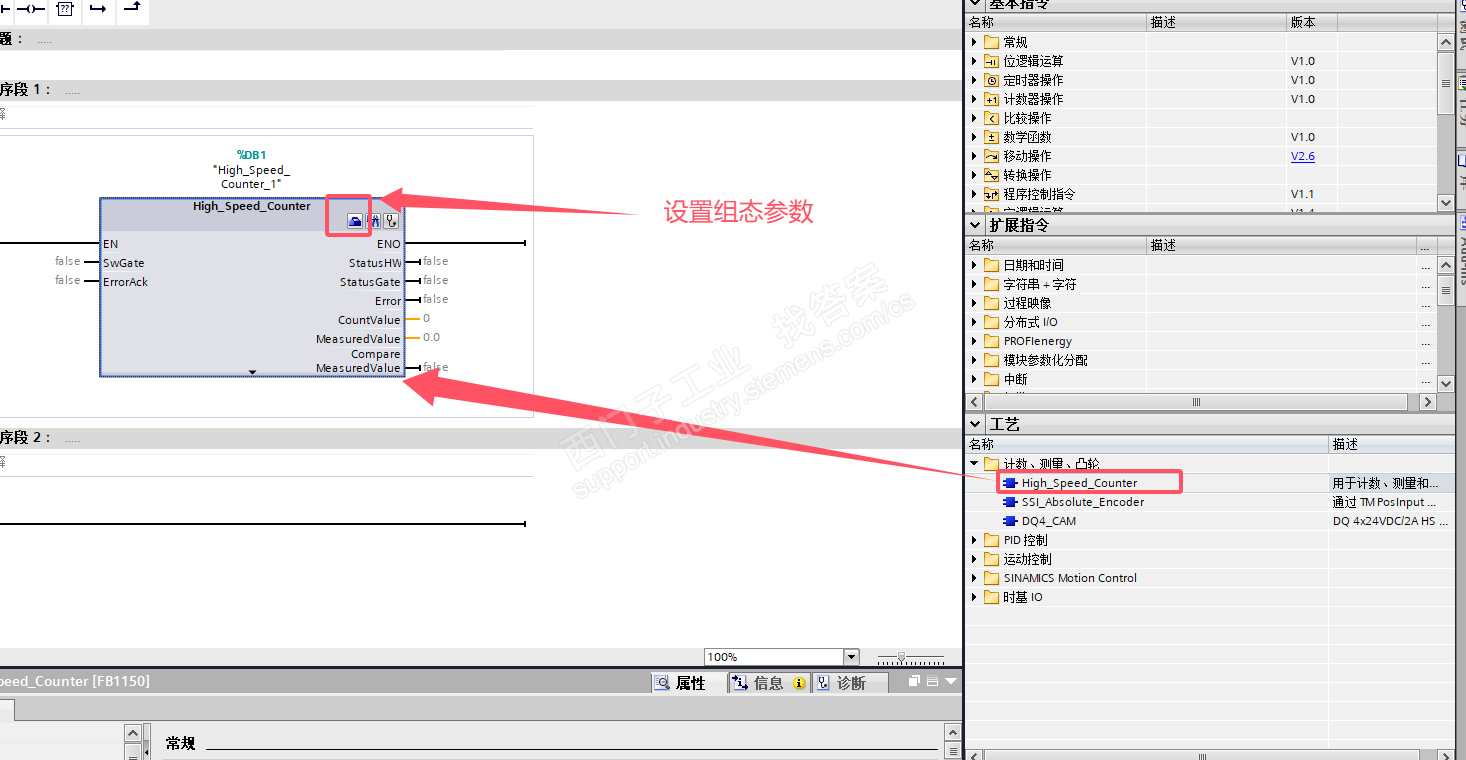The height and width of the screenshot is (760, 1466).
Task: Collapse the 基本指令 section
Action: (975, 4)
